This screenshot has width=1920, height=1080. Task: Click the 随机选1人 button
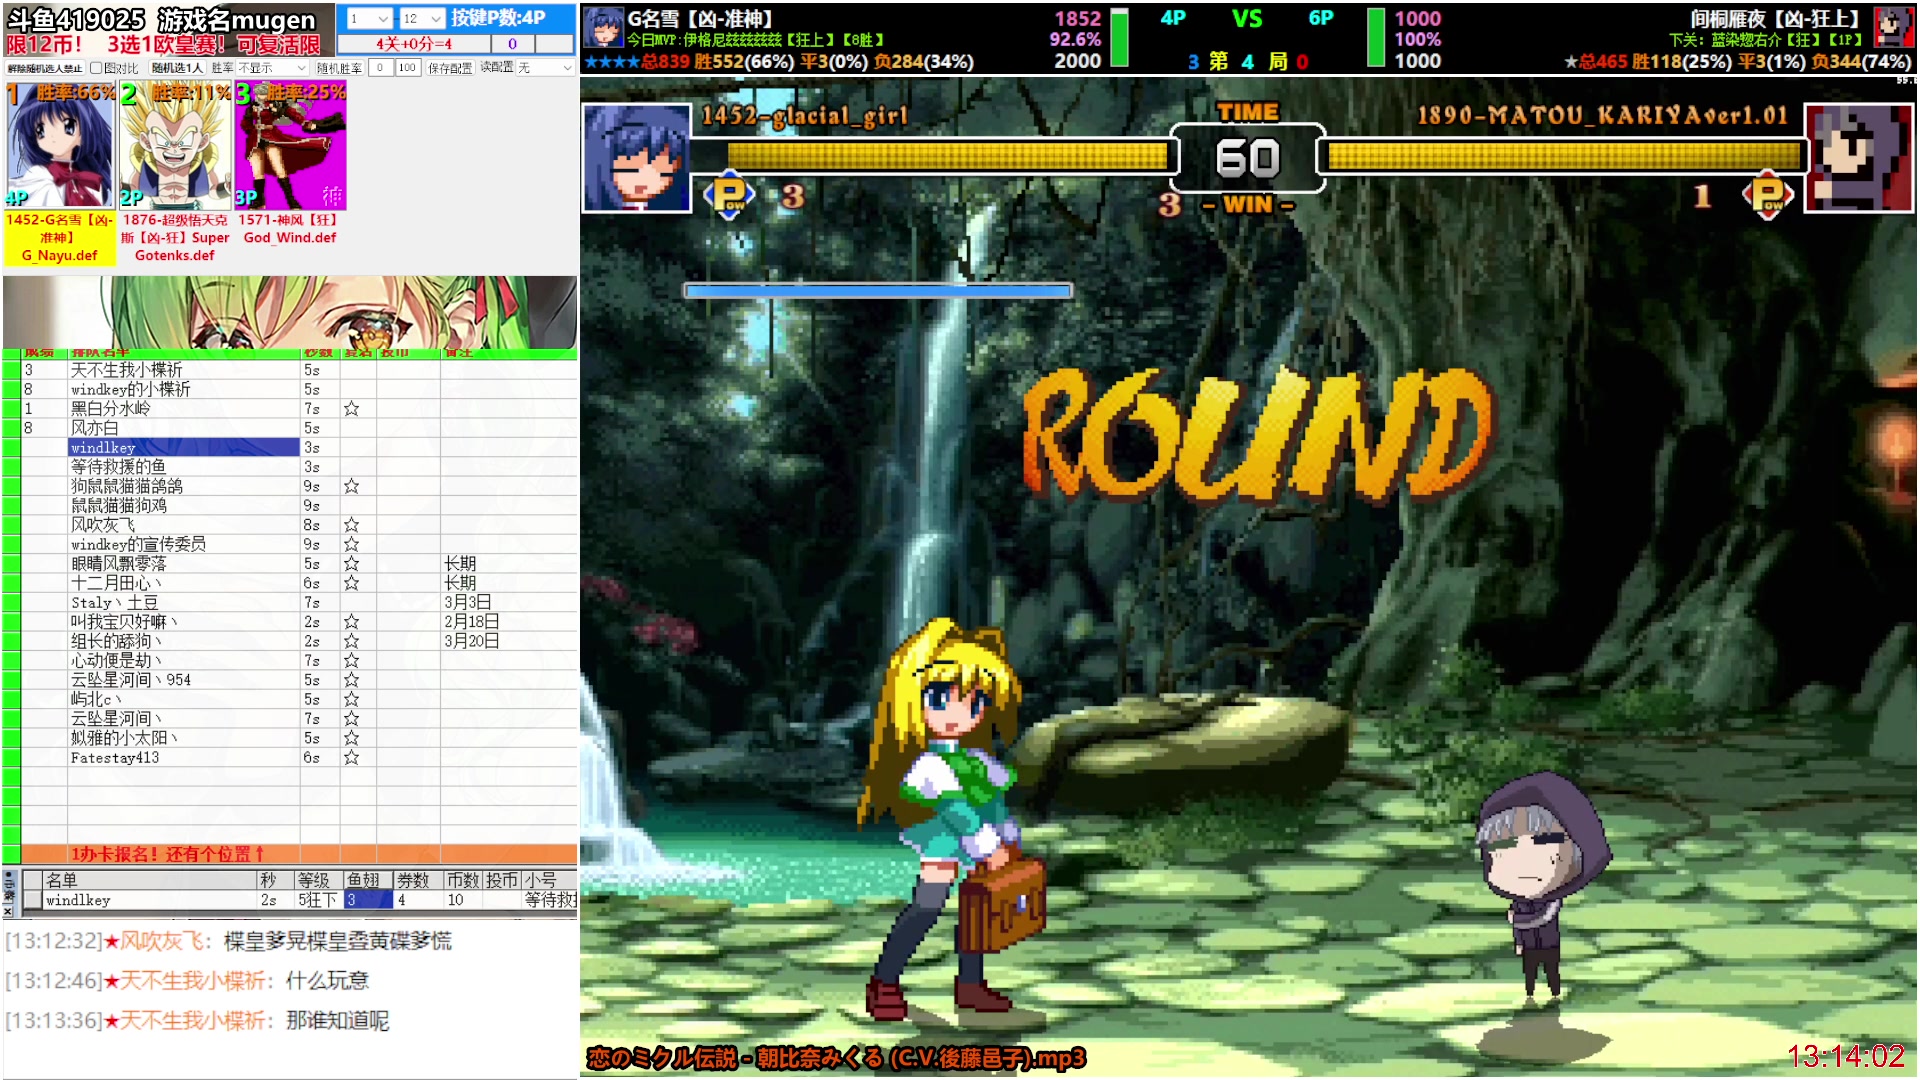[176, 68]
